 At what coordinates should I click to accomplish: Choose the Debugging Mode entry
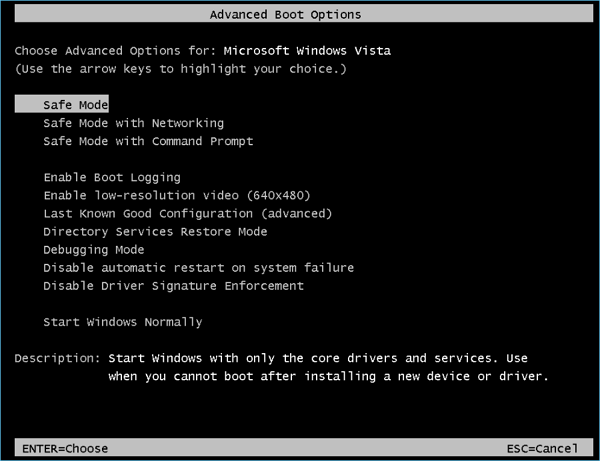point(93,249)
